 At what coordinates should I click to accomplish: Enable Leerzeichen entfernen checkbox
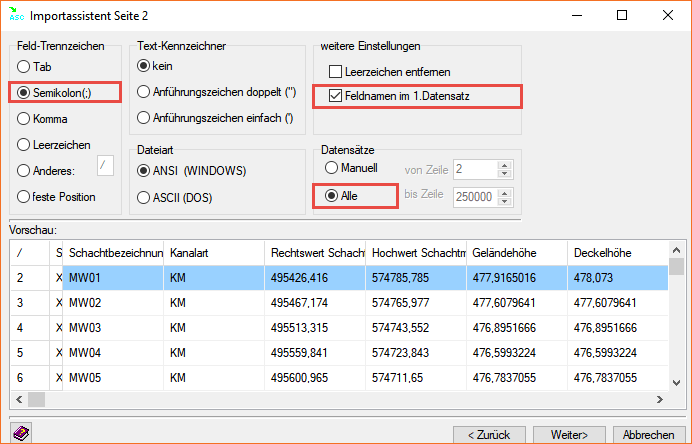click(336, 72)
